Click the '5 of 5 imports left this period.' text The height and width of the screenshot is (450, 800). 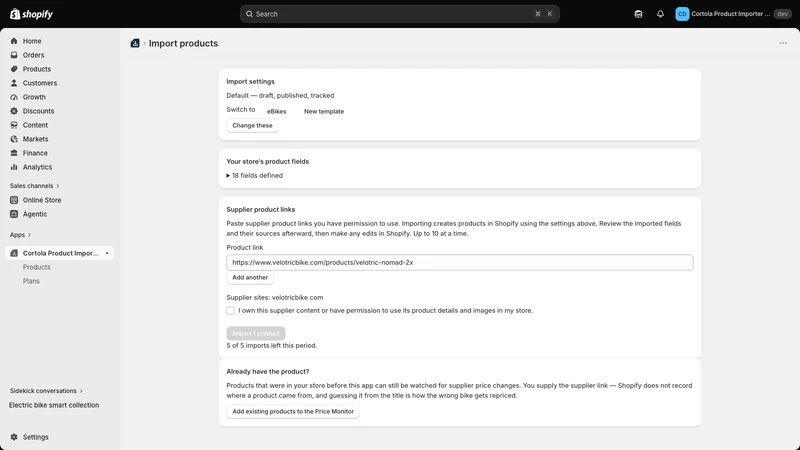coord(272,345)
